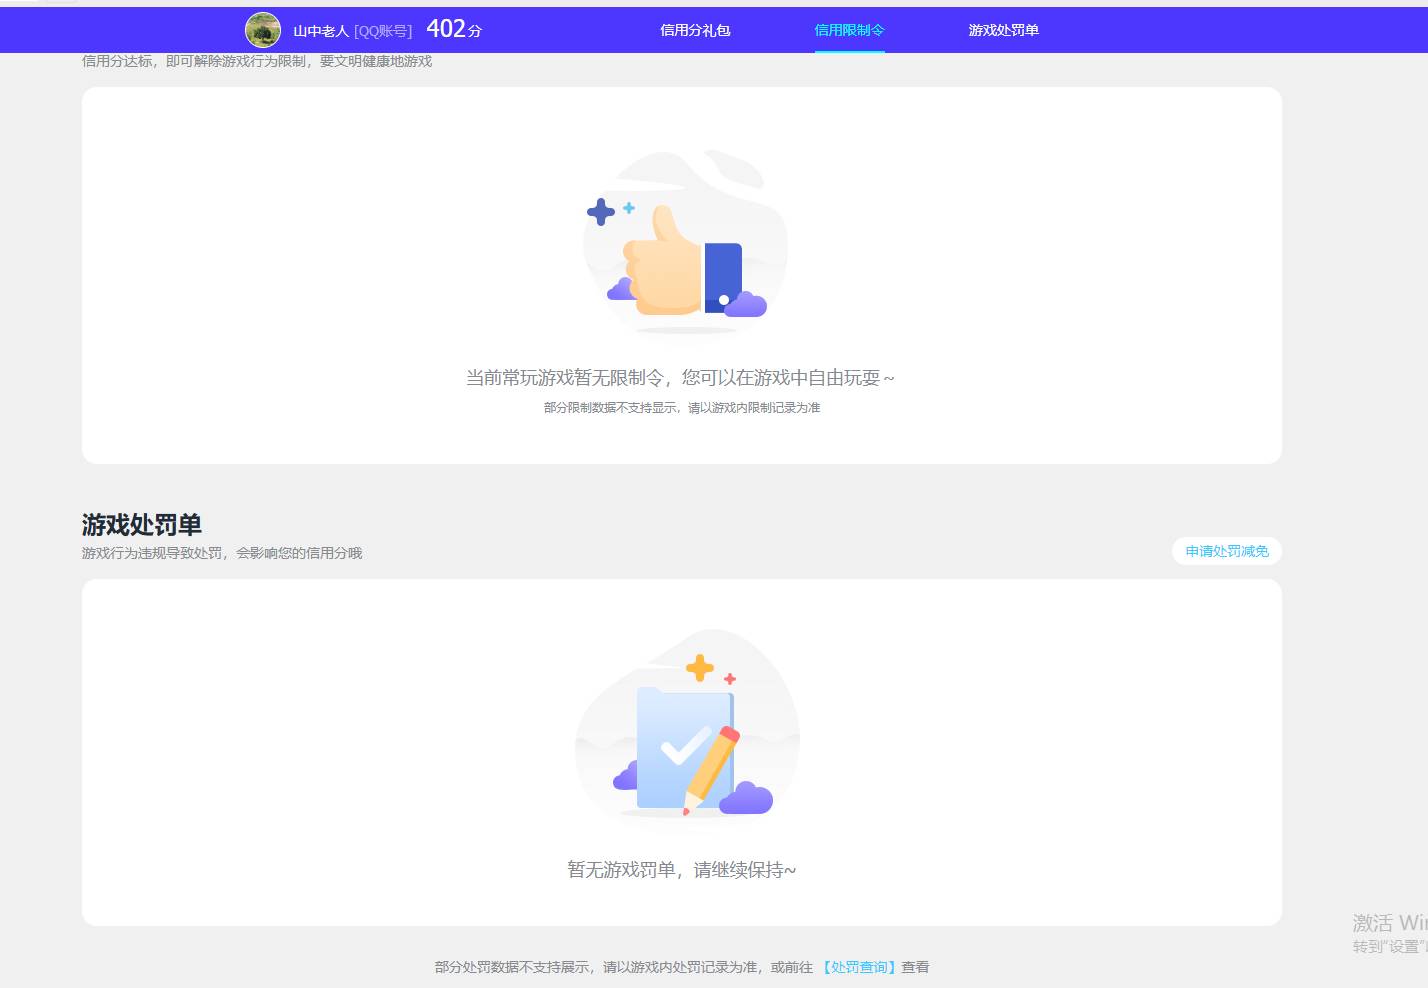Image resolution: width=1428 pixels, height=988 pixels.
Task: Click the purple cloud decoration beside clipboard
Action: 748,799
